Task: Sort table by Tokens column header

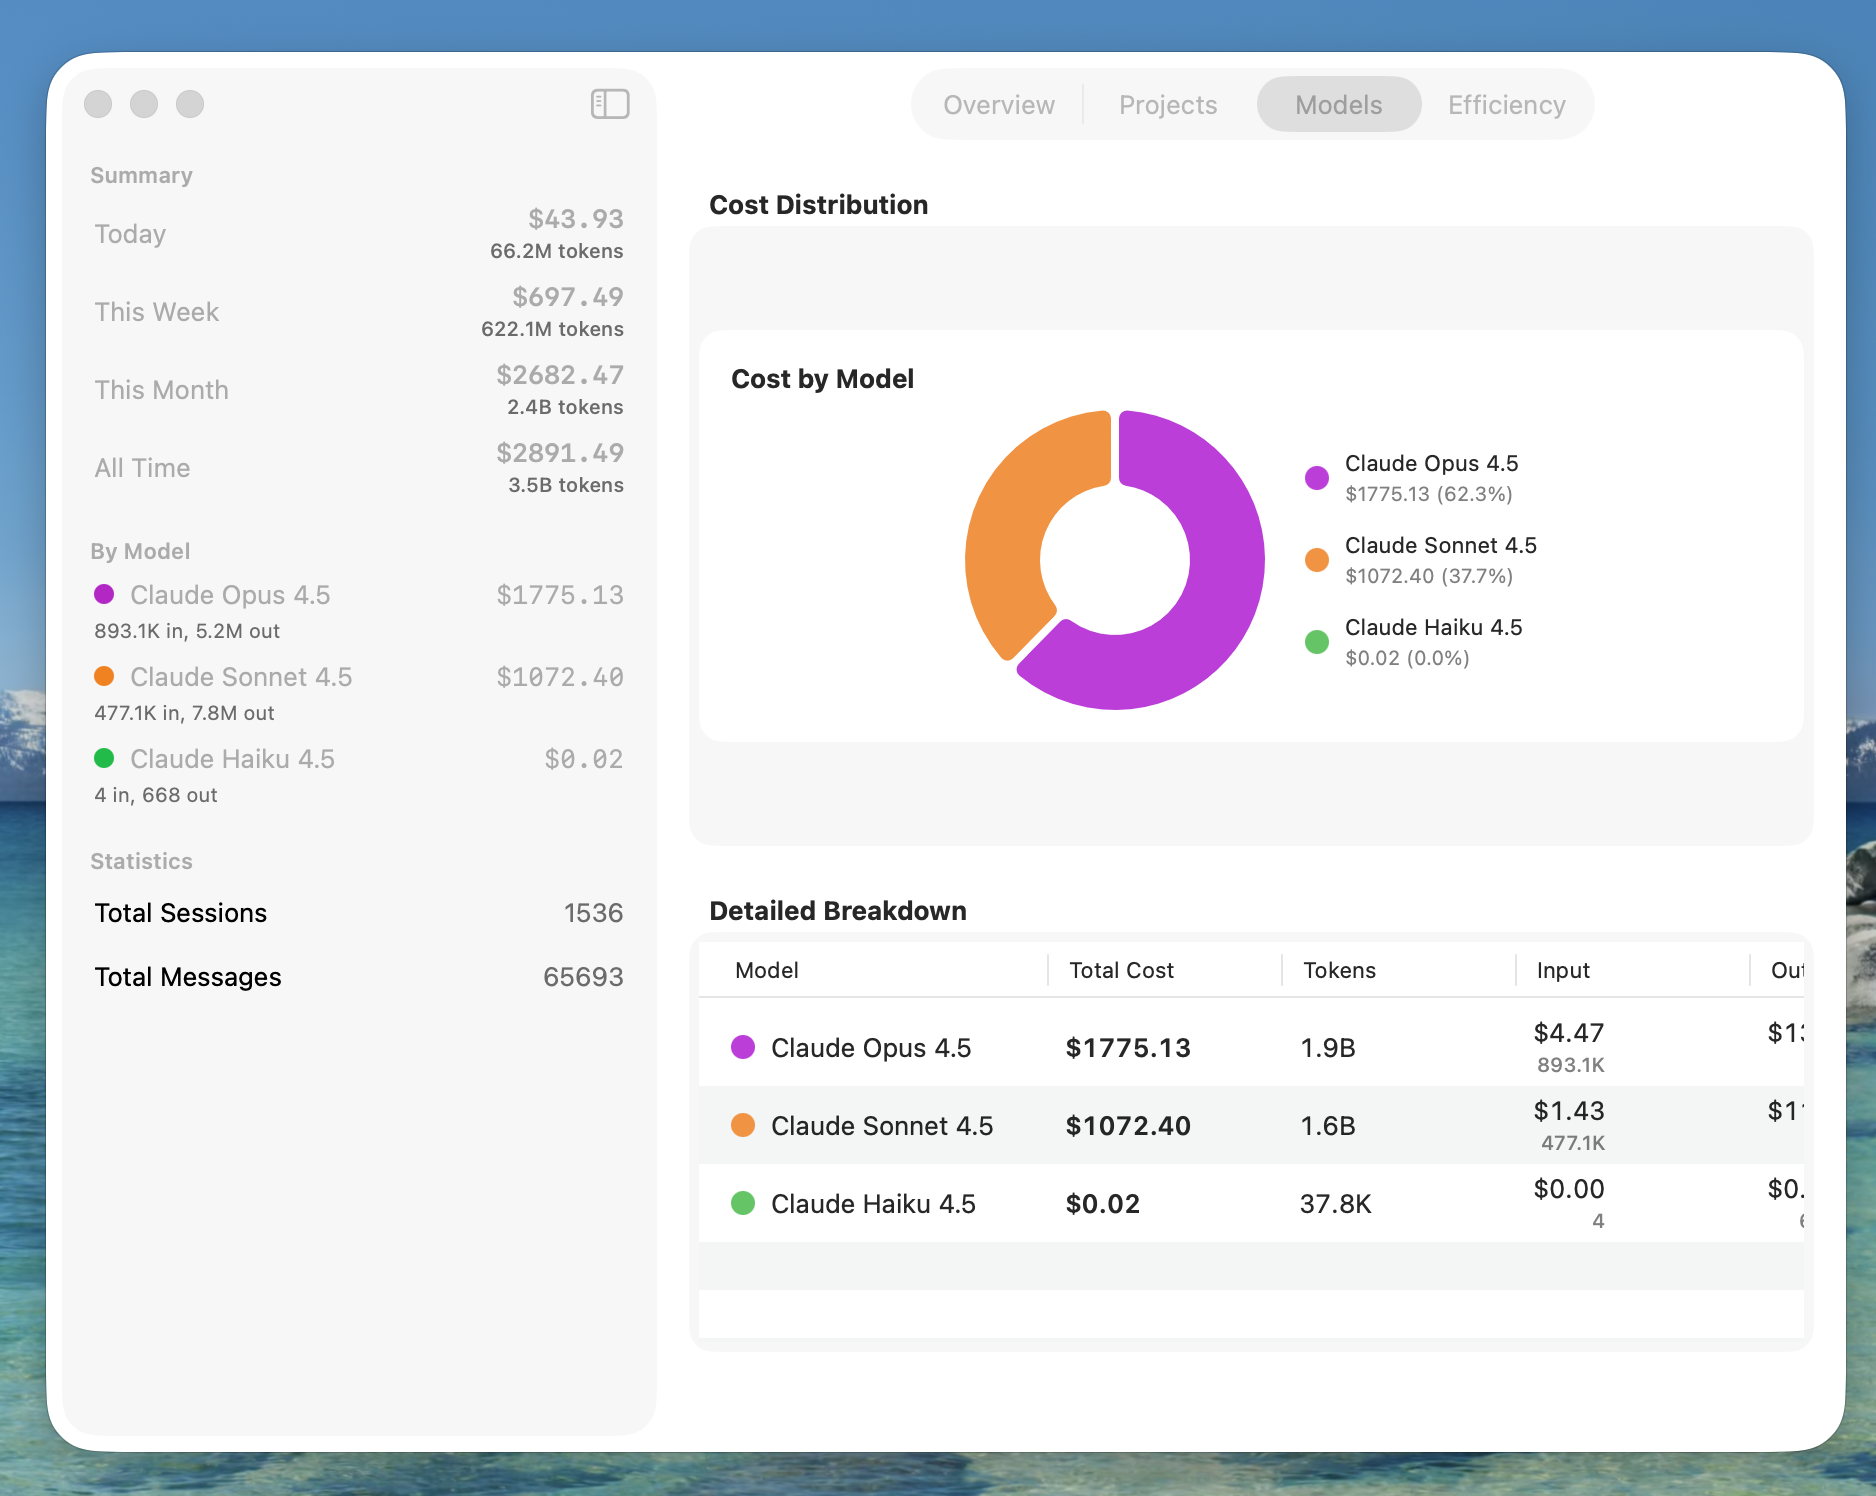Action: (x=1339, y=970)
